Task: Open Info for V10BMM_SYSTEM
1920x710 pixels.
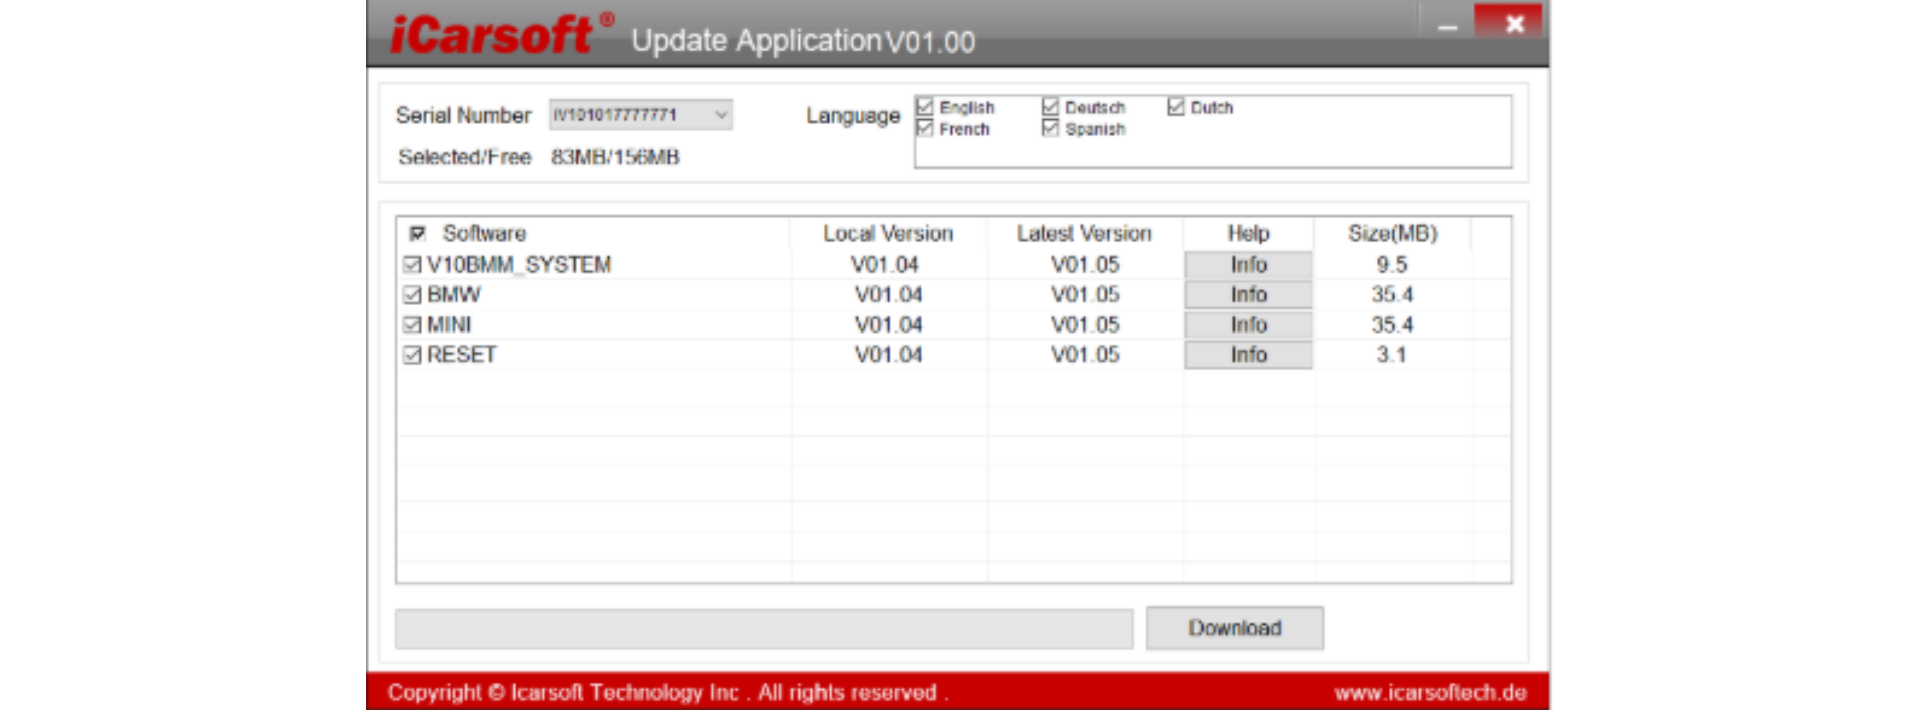Action: 1249,265
